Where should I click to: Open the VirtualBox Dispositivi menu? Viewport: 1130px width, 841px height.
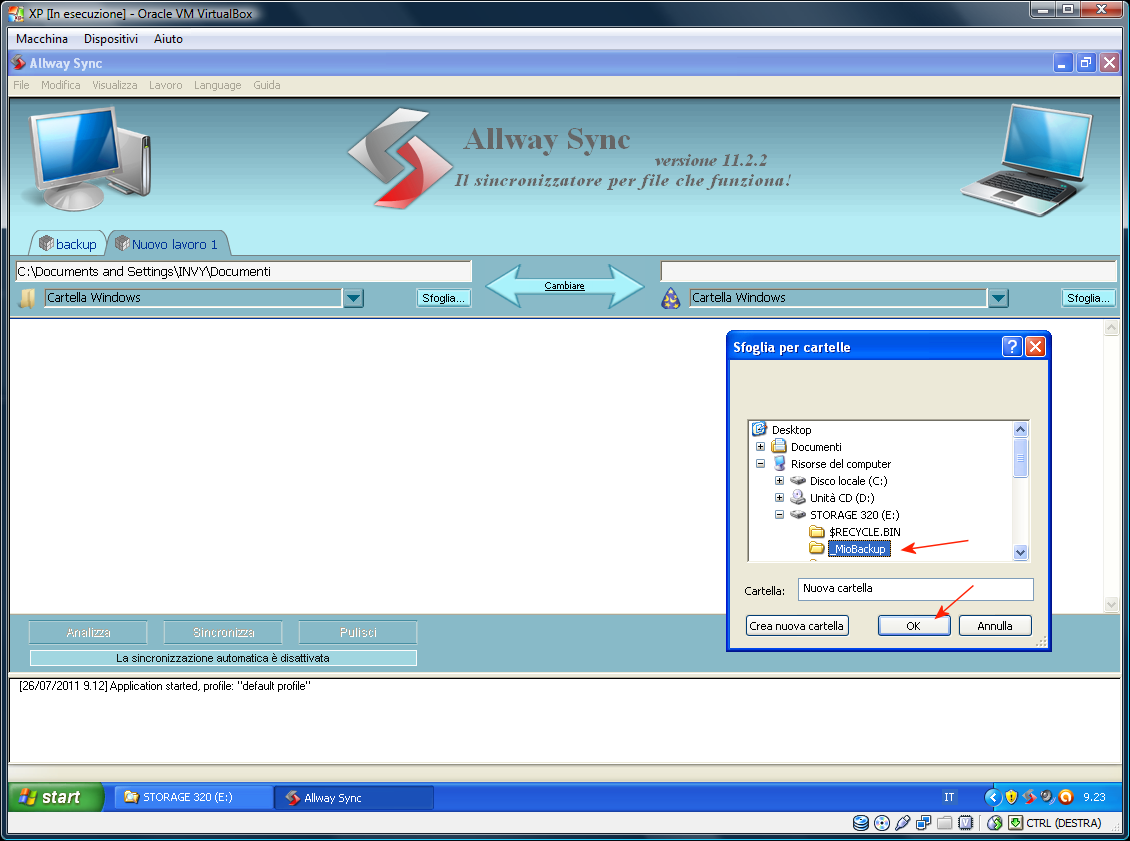(111, 39)
